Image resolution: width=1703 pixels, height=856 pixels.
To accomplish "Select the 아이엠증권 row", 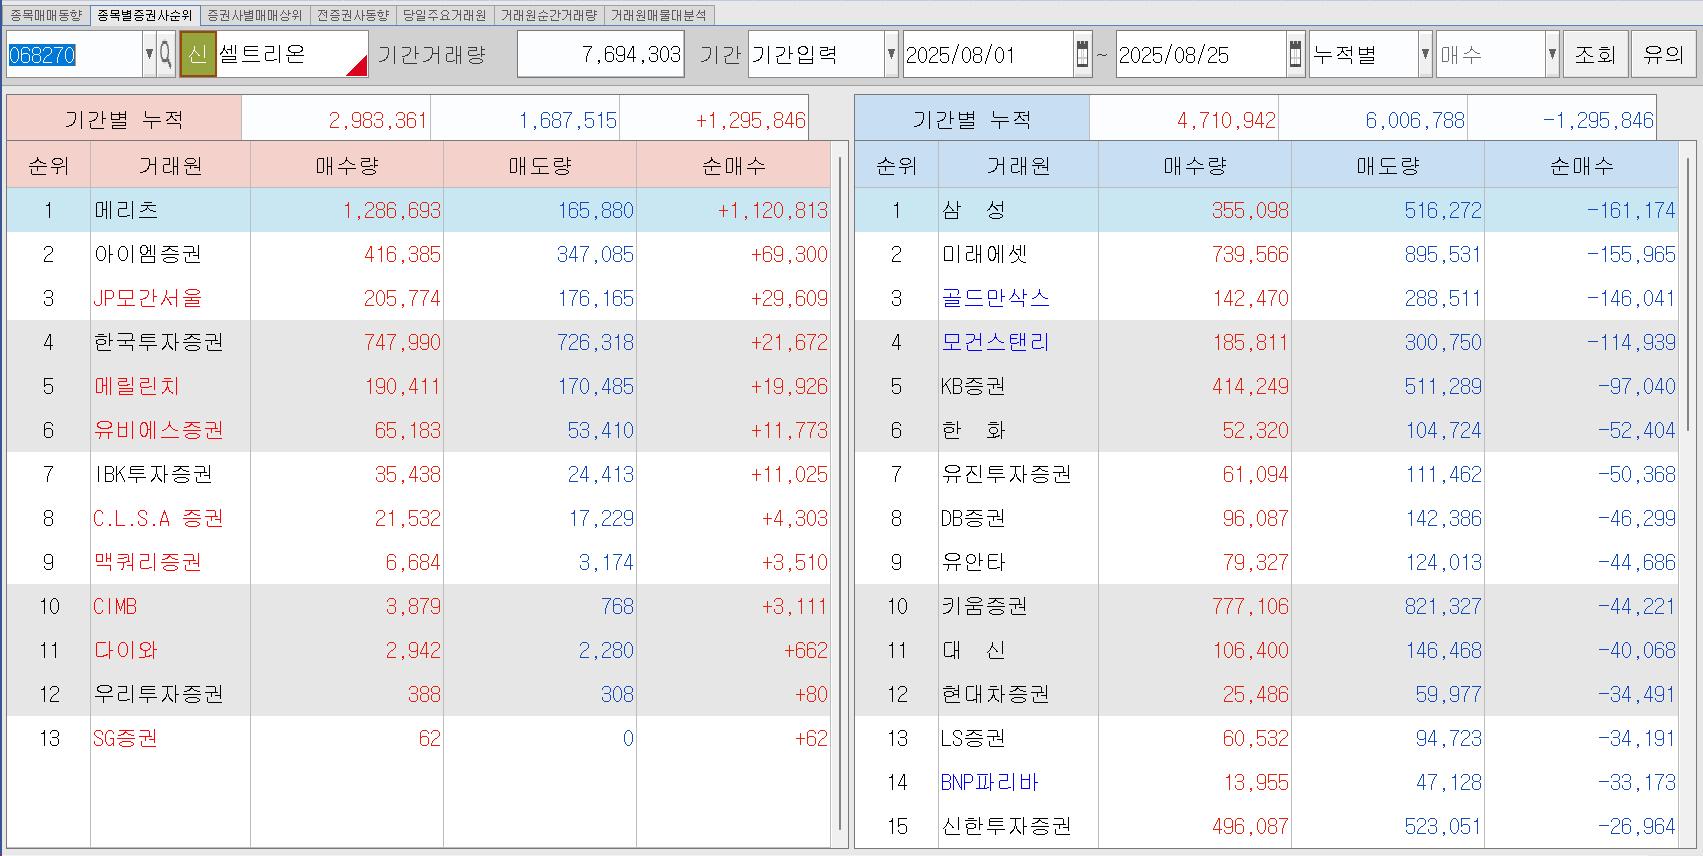I will pyautogui.click(x=418, y=254).
